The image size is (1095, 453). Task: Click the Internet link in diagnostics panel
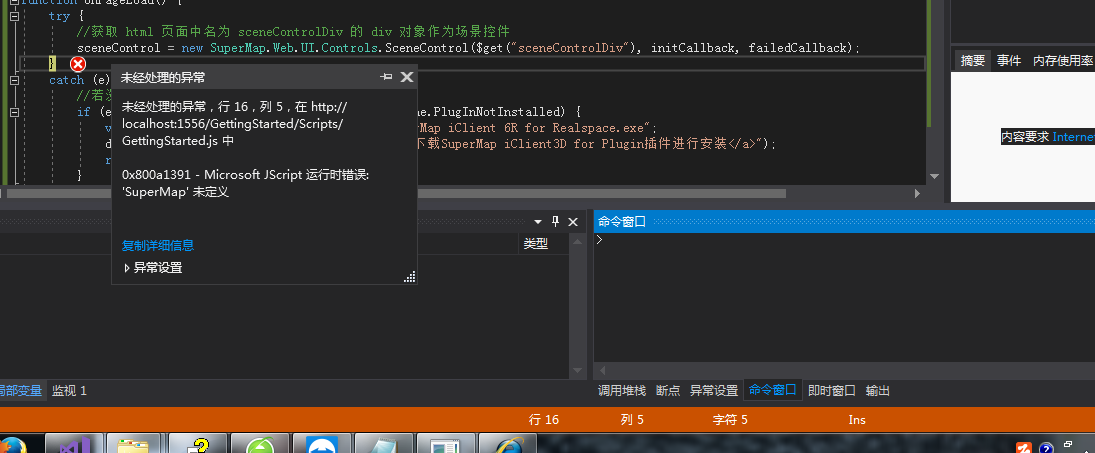pos(1073,137)
